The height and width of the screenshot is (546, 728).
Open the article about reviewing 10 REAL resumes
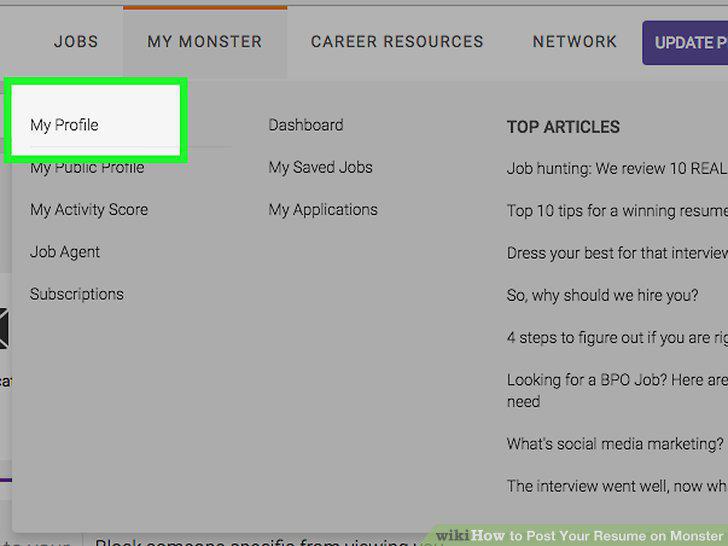[x=617, y=168]
